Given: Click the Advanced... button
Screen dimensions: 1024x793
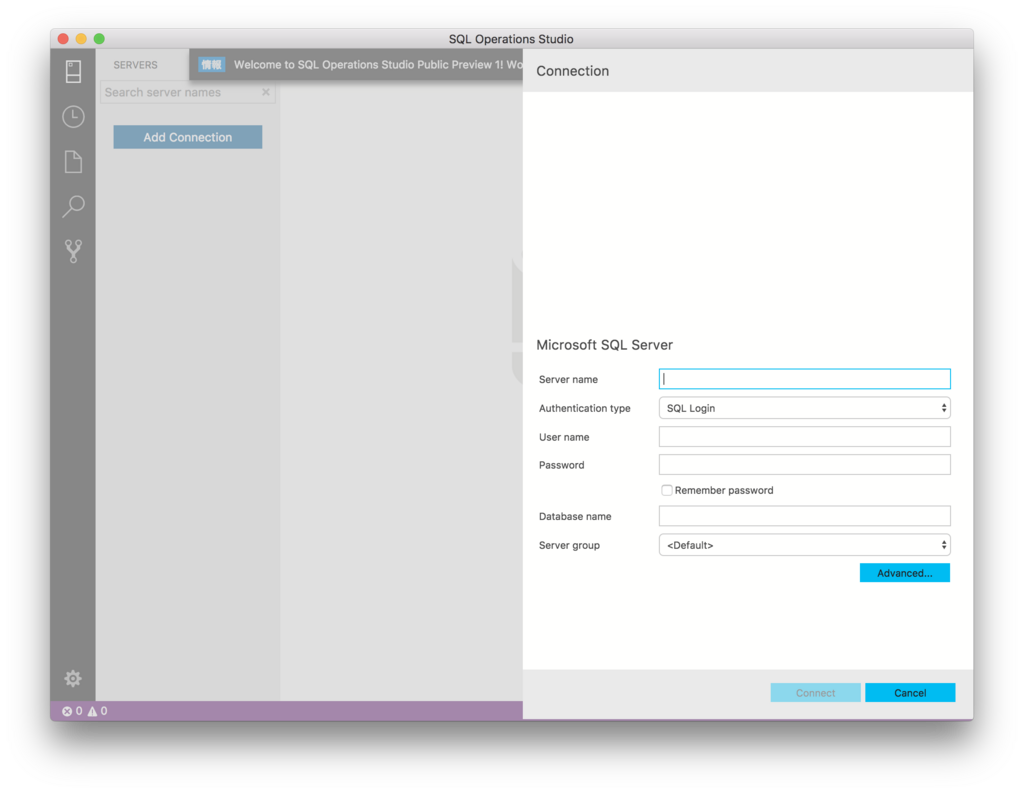Looking at the screenshot, I should [904, 573].
